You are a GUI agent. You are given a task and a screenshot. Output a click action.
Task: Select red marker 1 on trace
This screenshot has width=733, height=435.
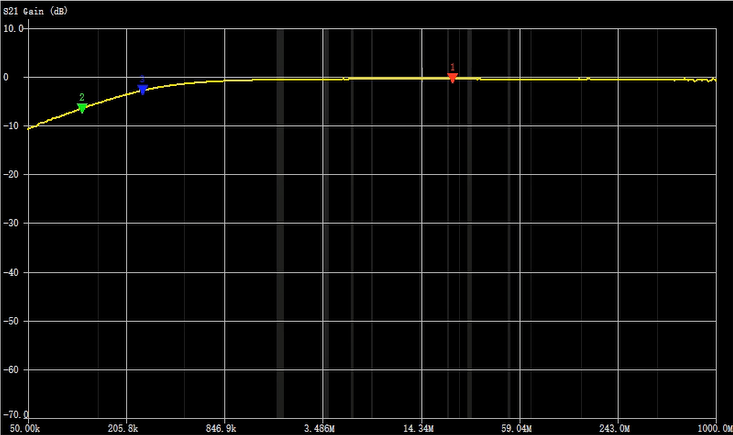click(452, 78)
